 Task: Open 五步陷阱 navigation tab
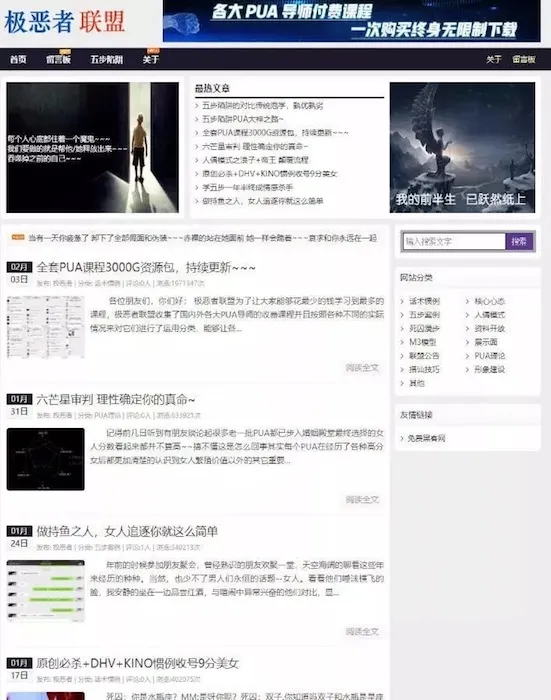pyautogui.click(x=107, y=59)
